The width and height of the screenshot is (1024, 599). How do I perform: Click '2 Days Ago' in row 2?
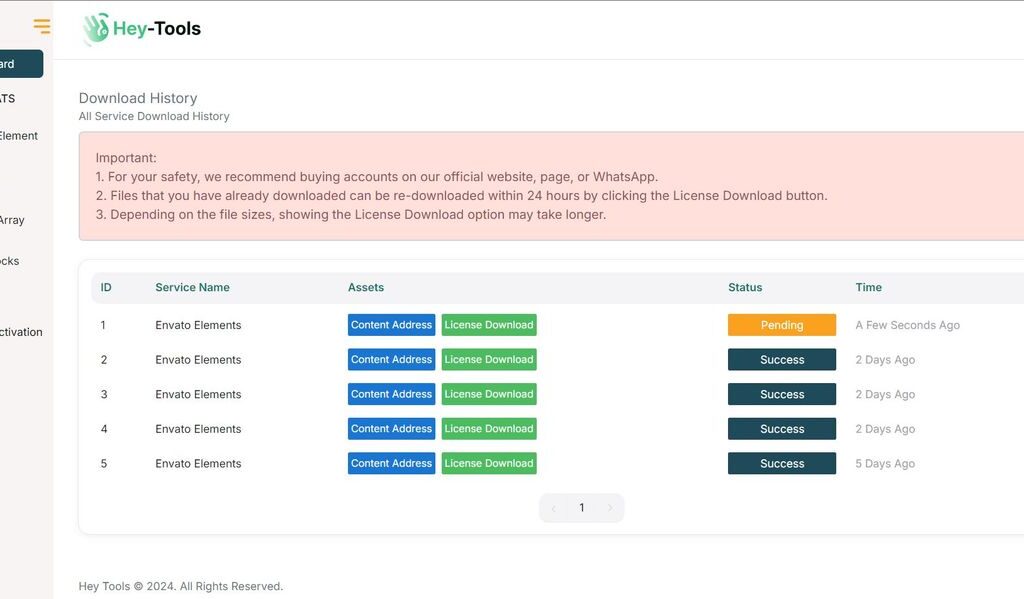point(885,360)
